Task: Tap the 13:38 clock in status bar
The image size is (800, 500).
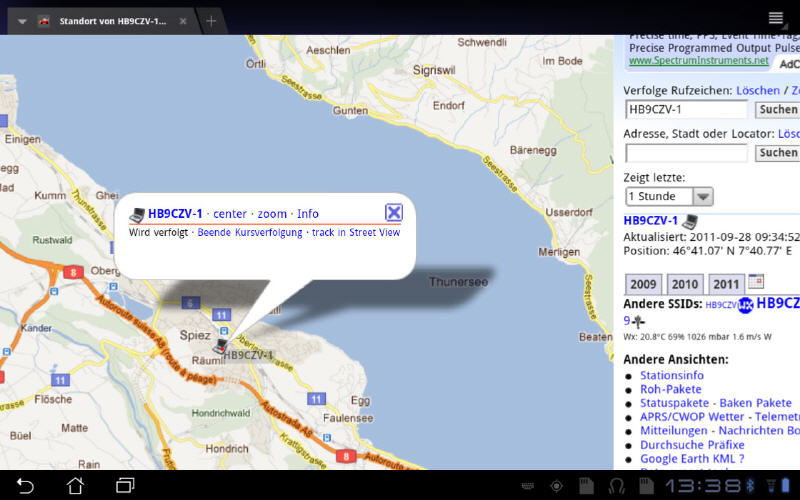Action: 703,485
